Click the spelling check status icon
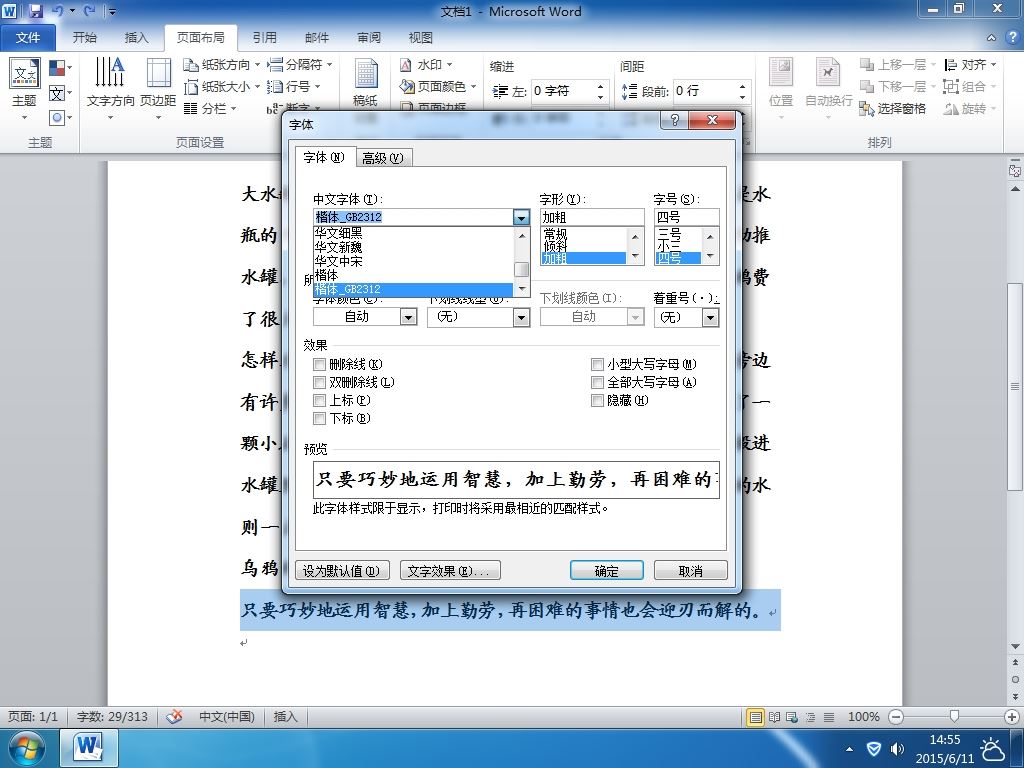Viewport: 1024px width, 768px height. (x=174, y=716)
